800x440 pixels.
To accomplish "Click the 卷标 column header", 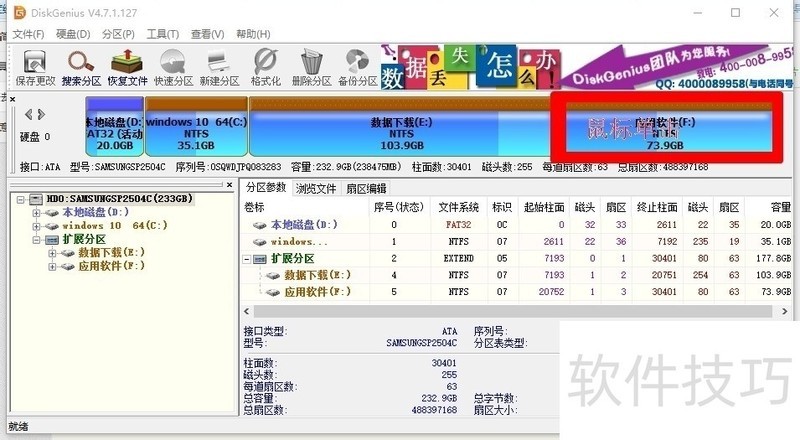I will point(254,207).
